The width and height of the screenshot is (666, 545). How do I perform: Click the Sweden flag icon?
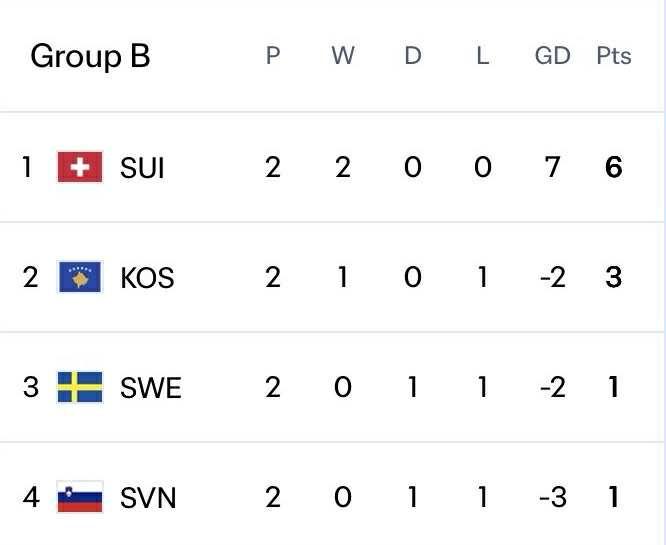click(80, 387)
